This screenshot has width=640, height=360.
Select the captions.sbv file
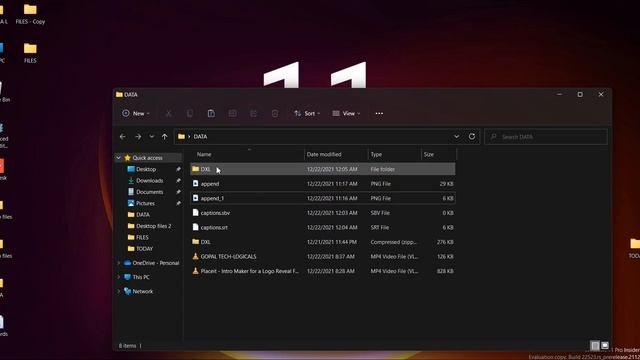322,213
